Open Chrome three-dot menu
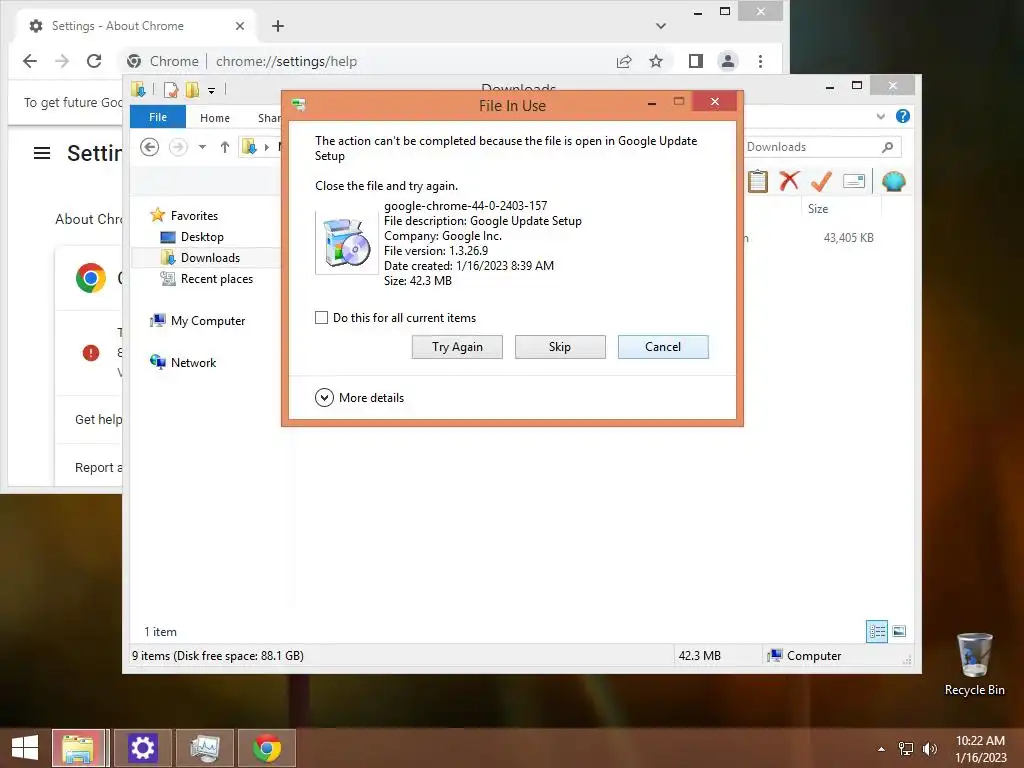The width and height of the screenshot is (1024, 768). tap(760, 61)
